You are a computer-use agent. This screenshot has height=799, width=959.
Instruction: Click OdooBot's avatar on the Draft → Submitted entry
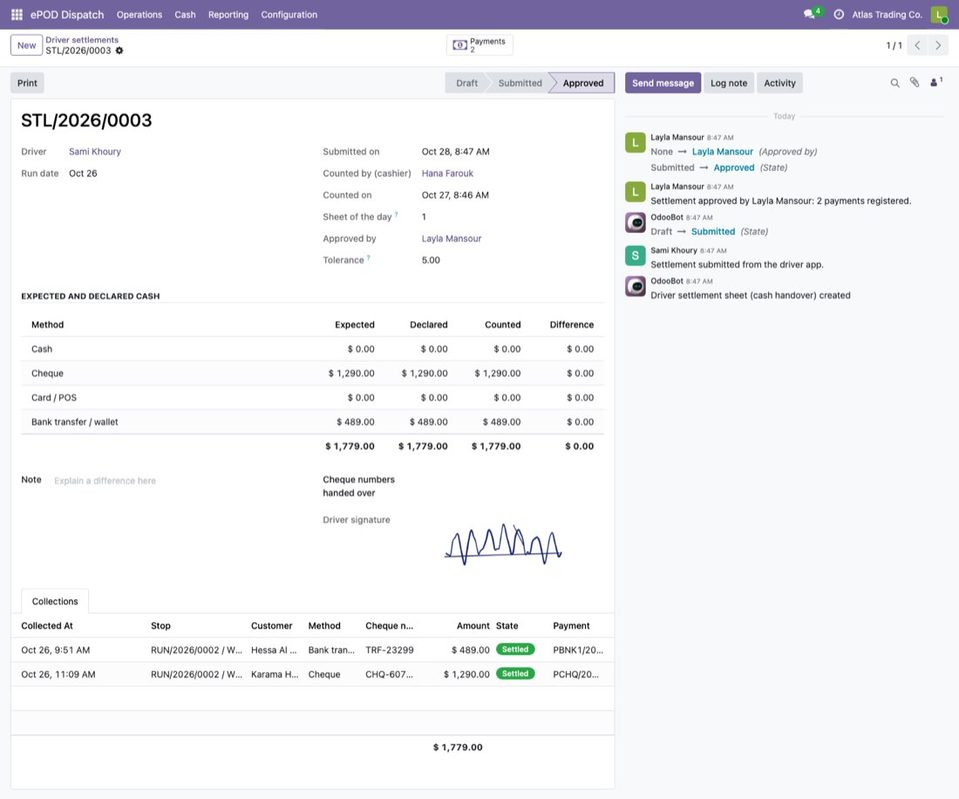(635, 223)
